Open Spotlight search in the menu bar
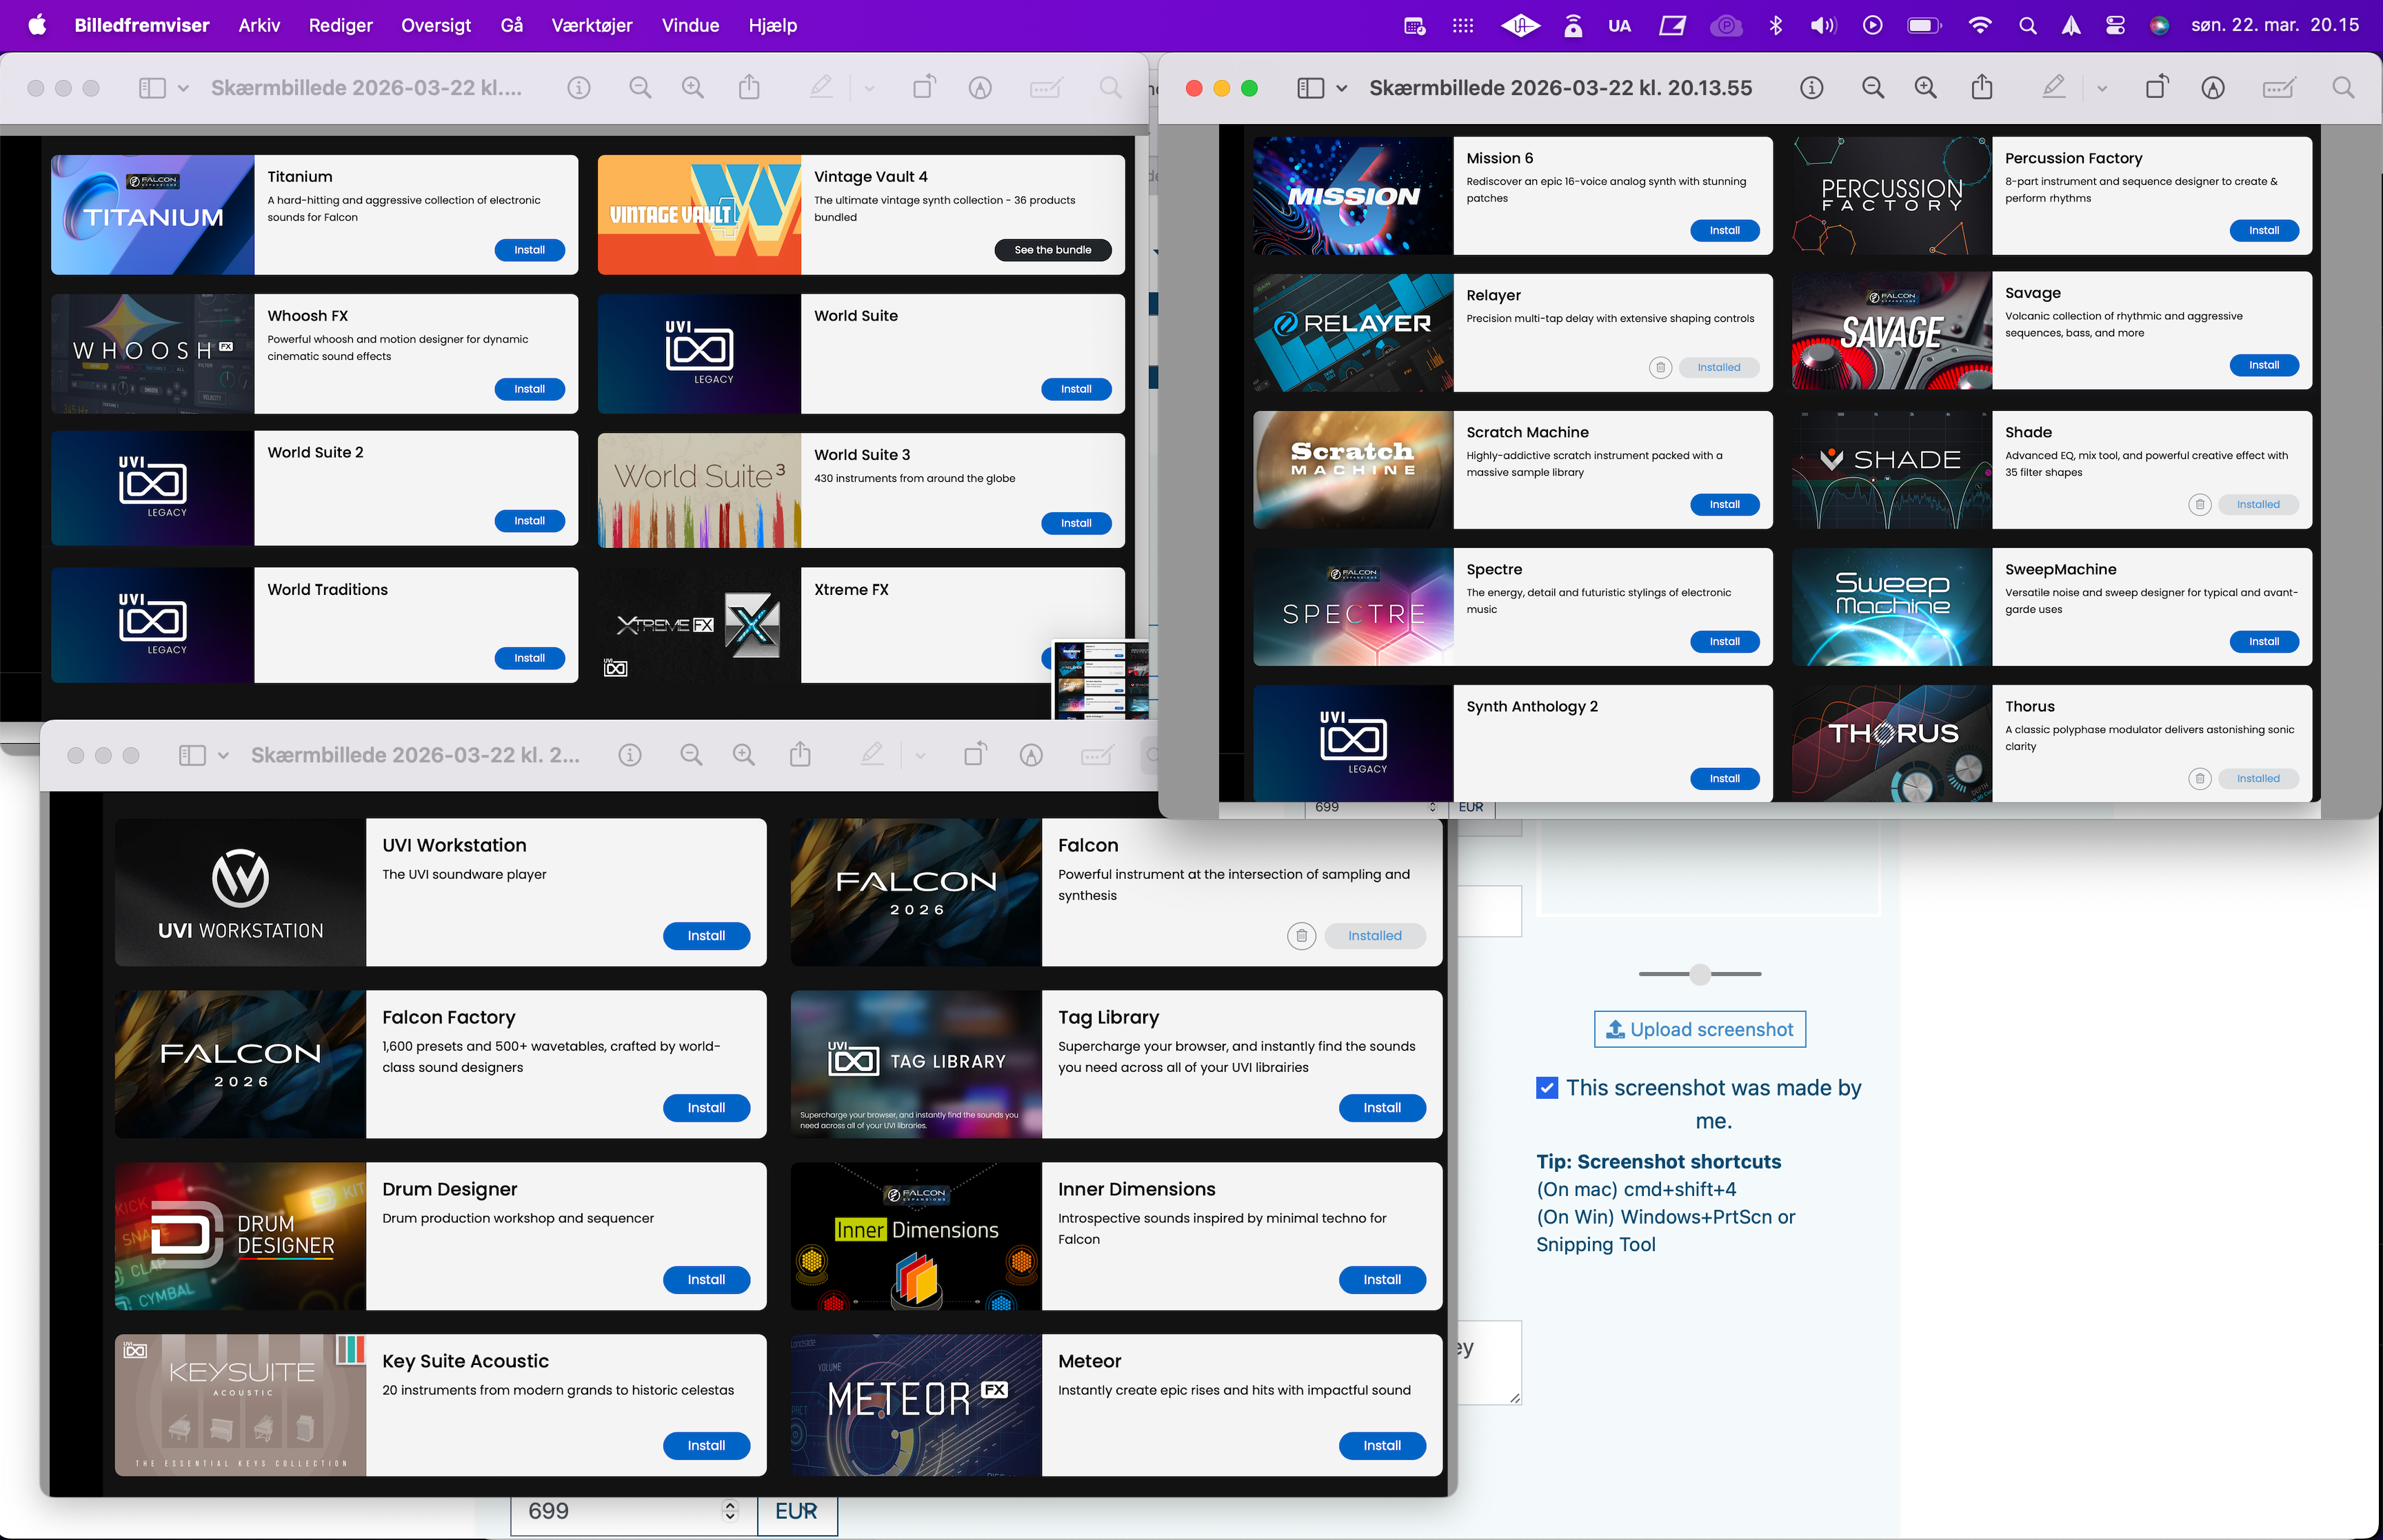 click(x=2027, y=26)
